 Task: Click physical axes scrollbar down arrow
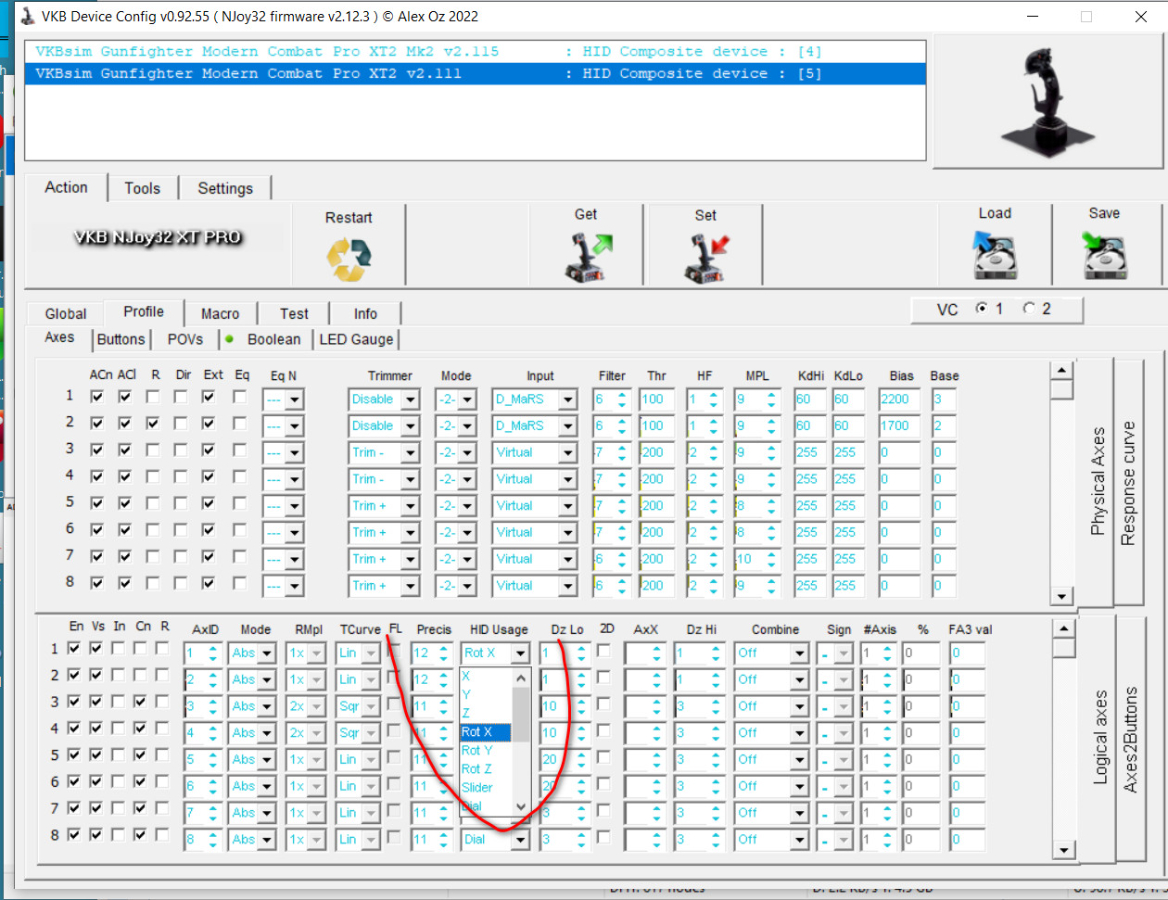pos(1061,596)
